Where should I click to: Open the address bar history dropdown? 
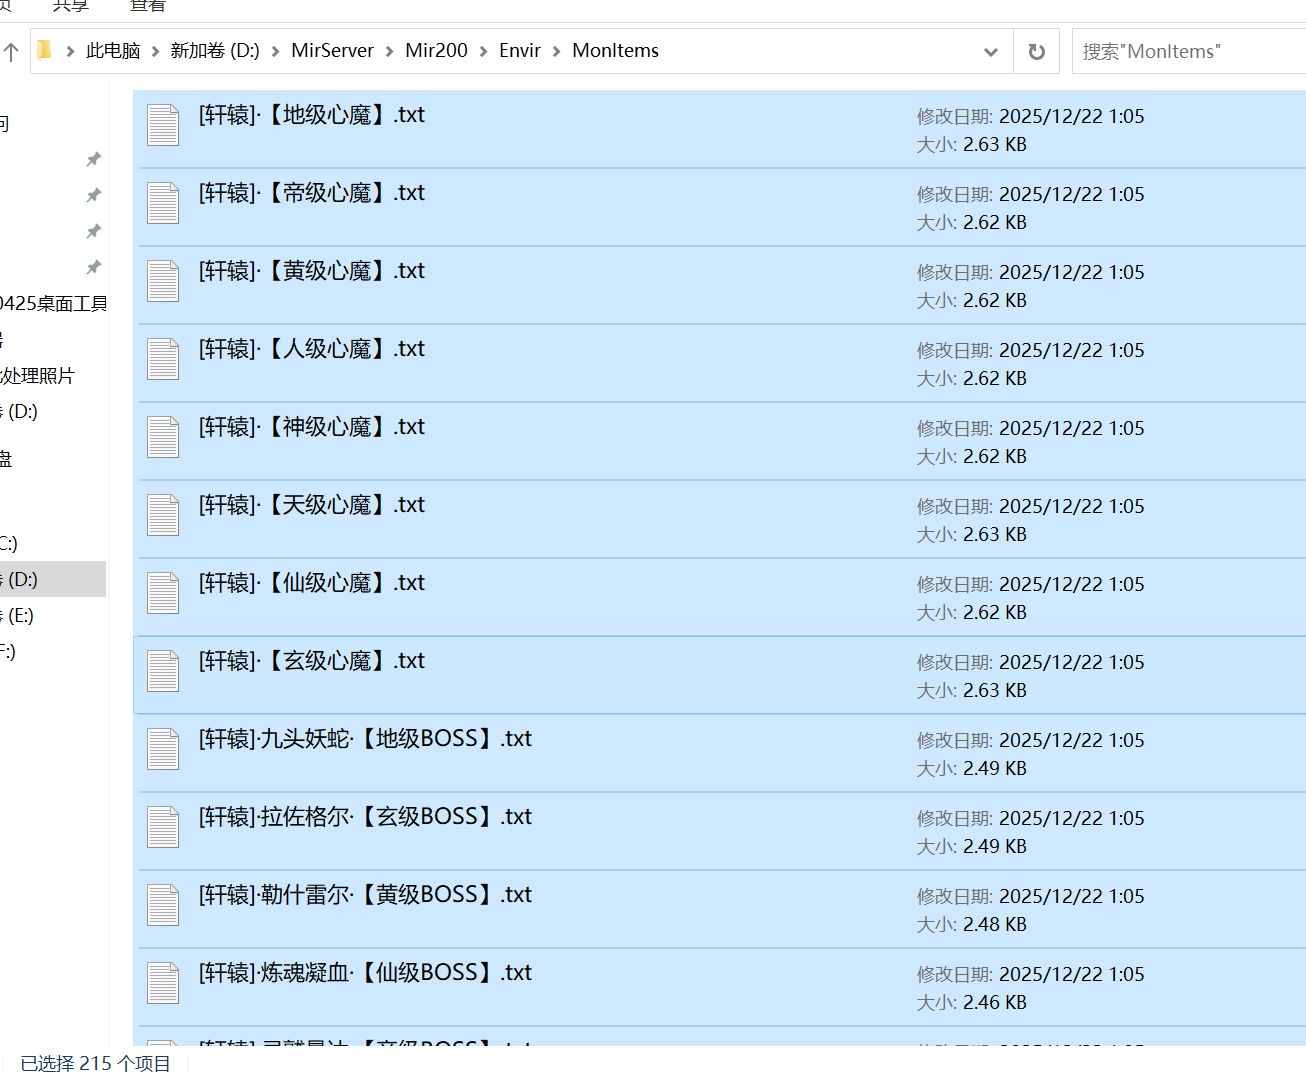991,52
